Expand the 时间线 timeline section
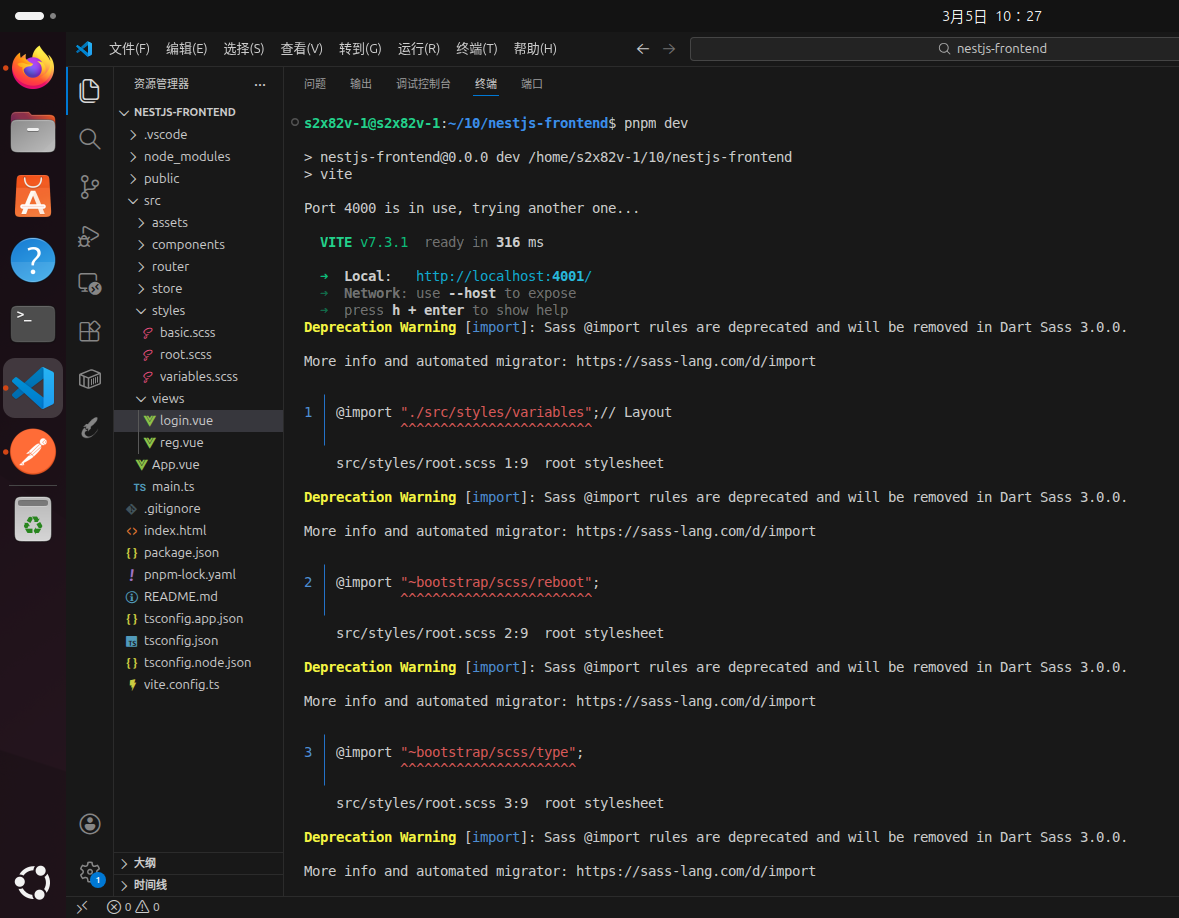This screenshot has width=1179, height=918. tap(150, 885)
